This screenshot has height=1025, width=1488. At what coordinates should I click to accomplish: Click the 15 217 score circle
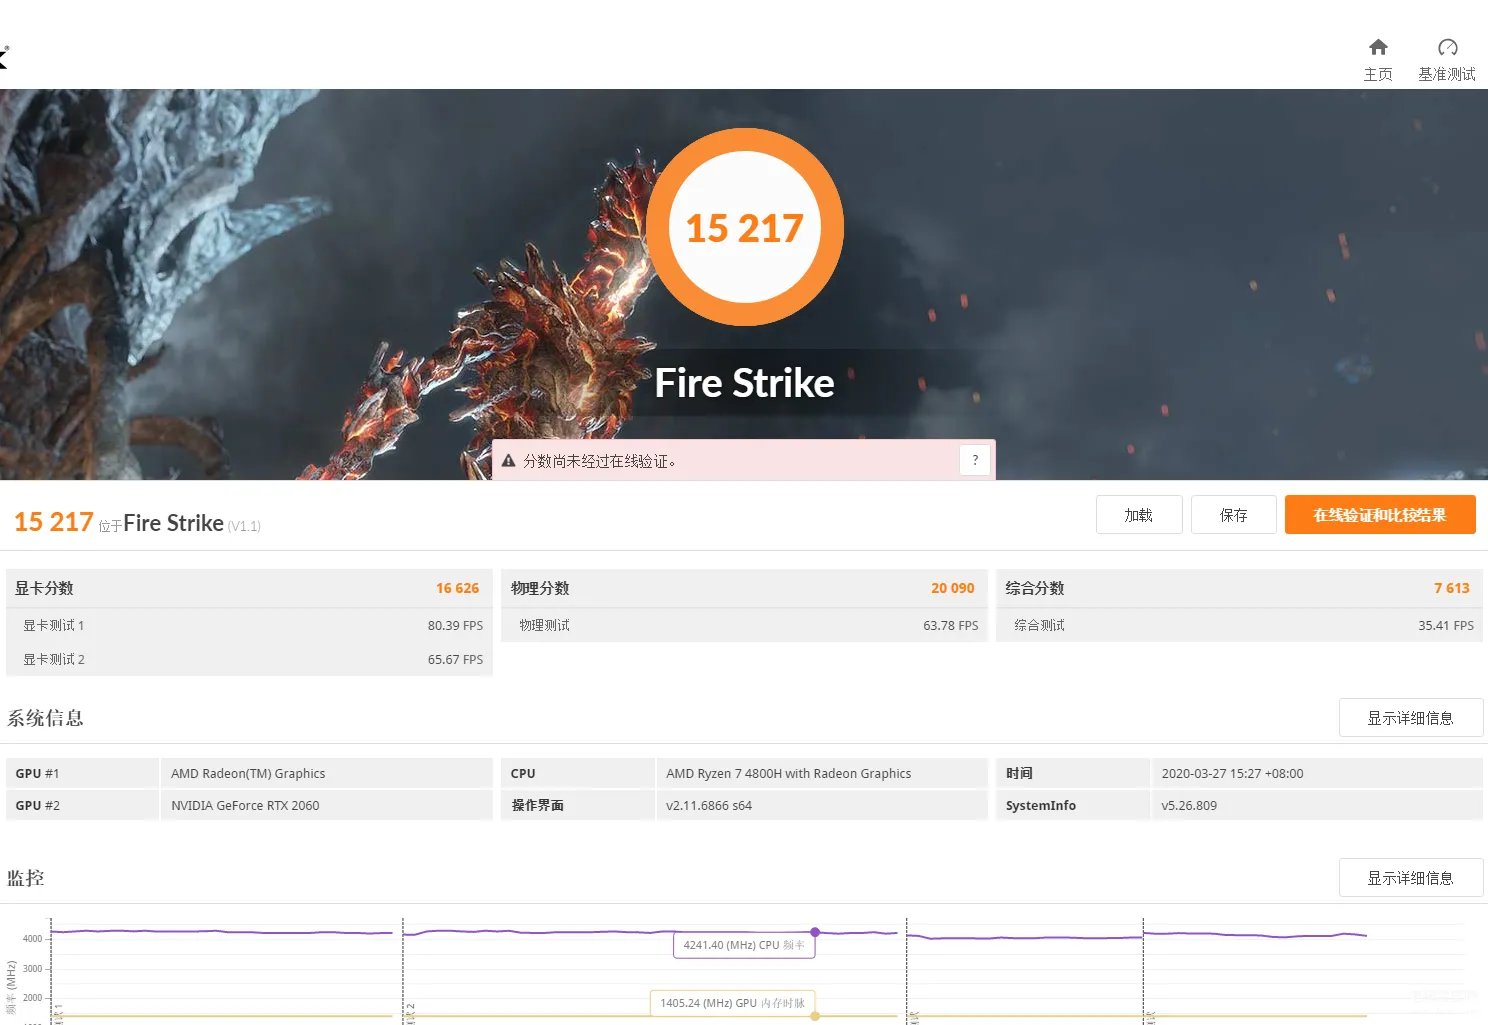(x=745, y=227)
